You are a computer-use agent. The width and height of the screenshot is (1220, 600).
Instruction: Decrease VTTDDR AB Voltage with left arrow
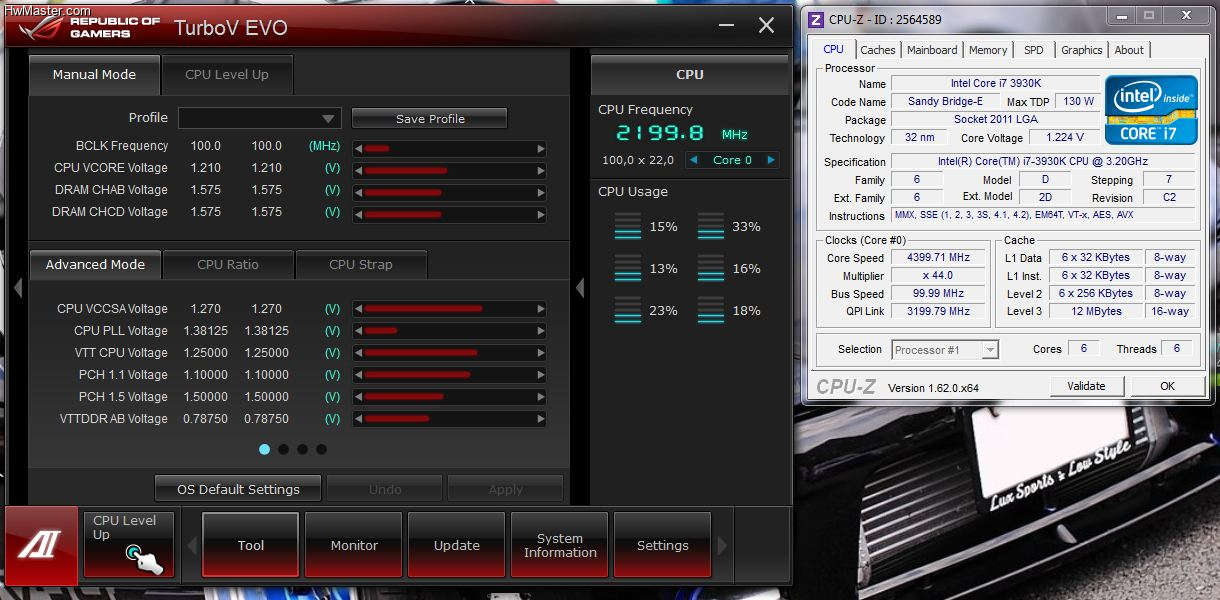click(x=359, y=419)
